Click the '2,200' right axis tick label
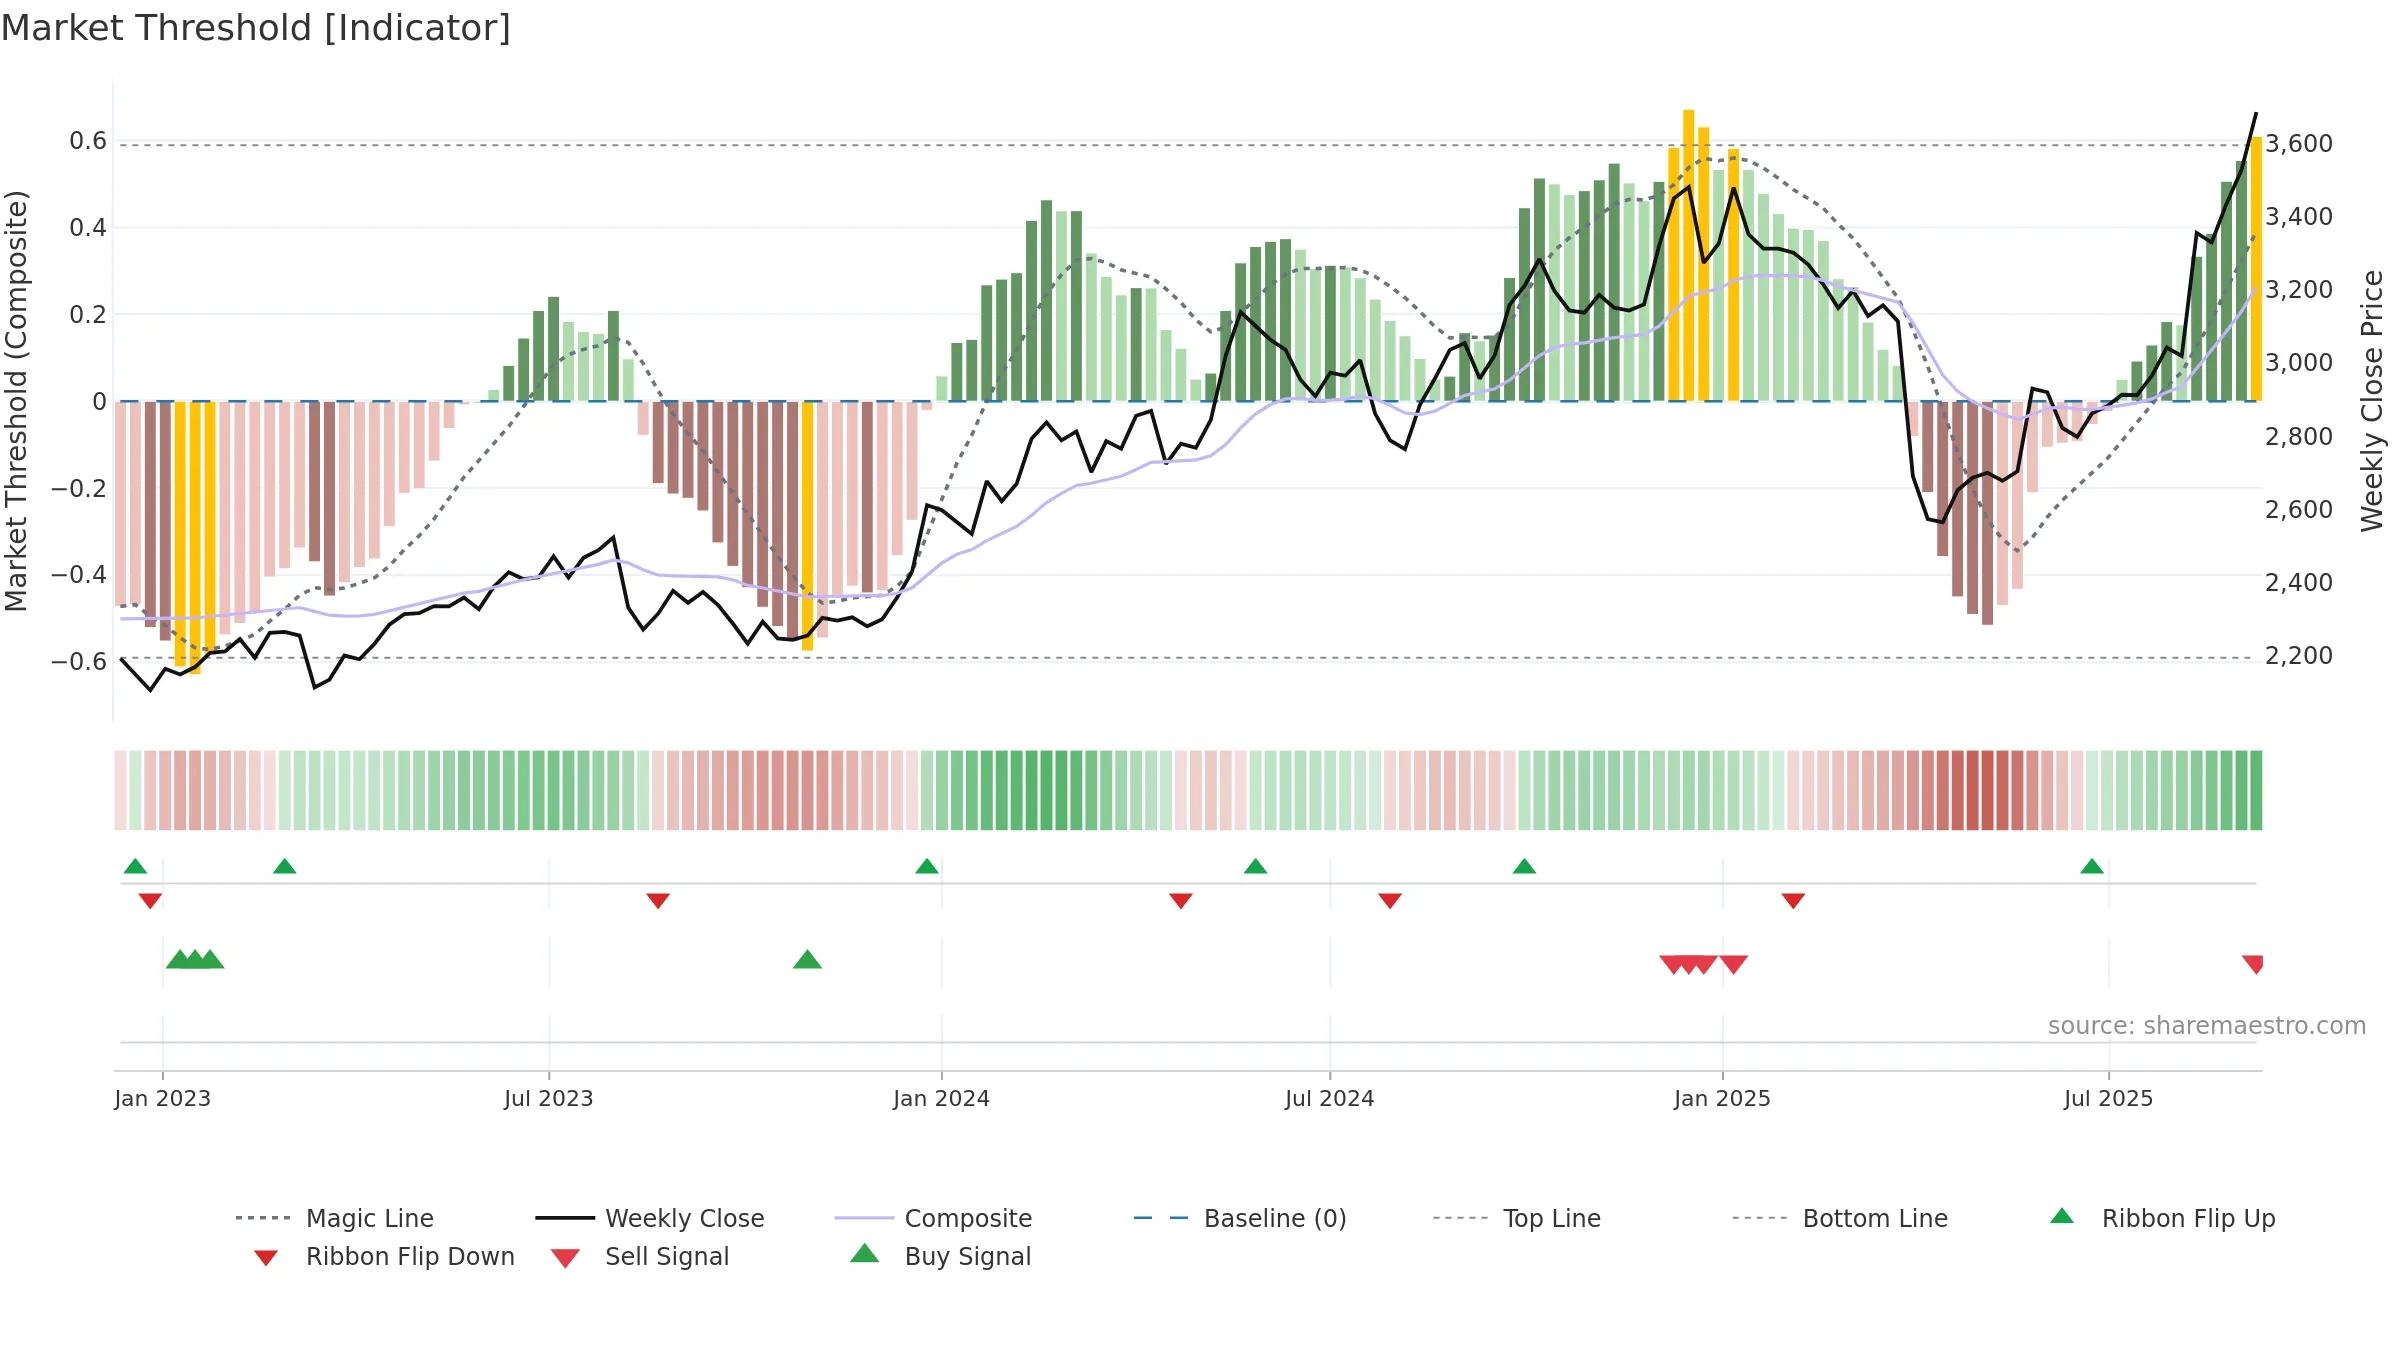 pos(2299,656)
